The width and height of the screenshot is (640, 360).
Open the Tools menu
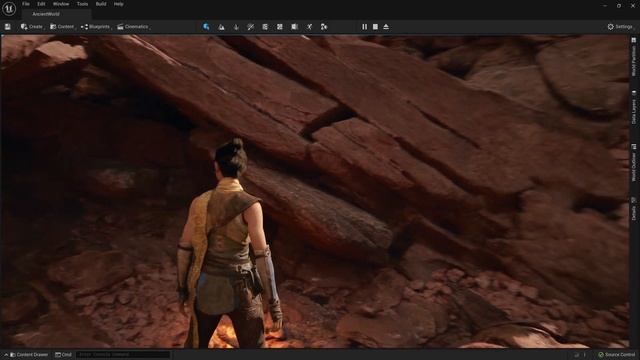[82, 4]
